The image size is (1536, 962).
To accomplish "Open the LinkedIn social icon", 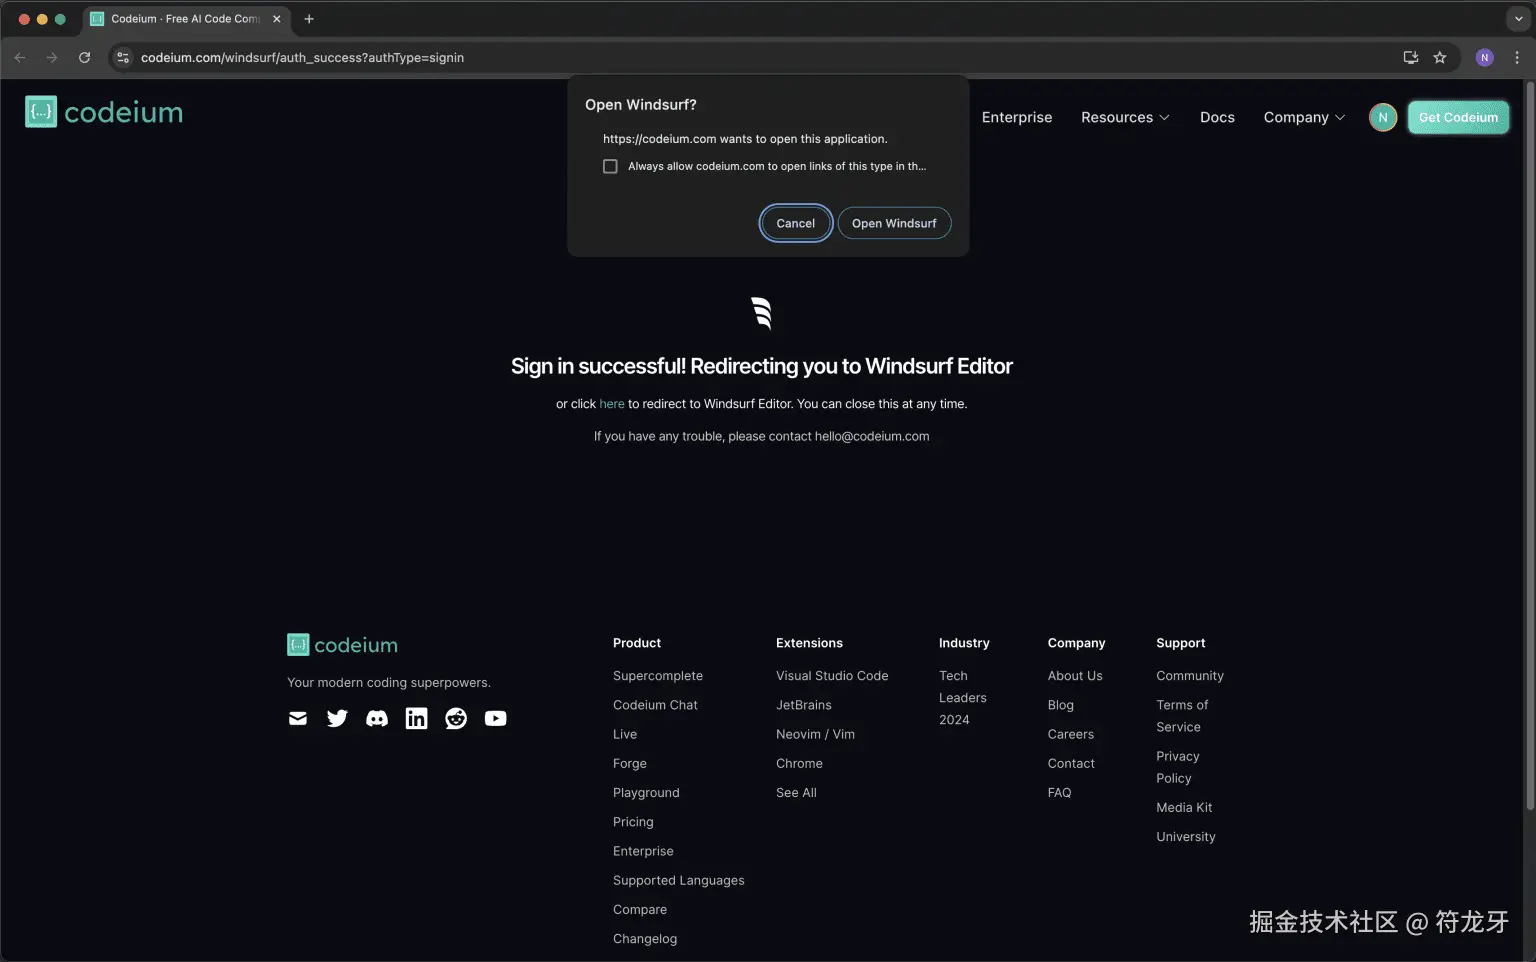I will tap(416, 718).
